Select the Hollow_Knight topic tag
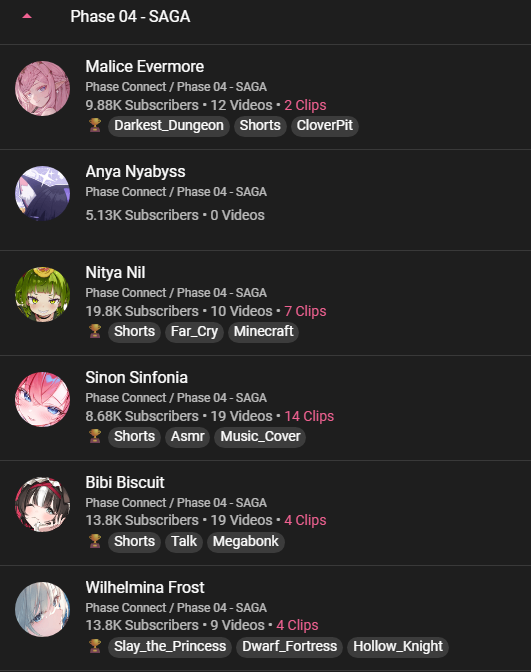The width and height of the screenshot is (531, 672). coord(398,647)
